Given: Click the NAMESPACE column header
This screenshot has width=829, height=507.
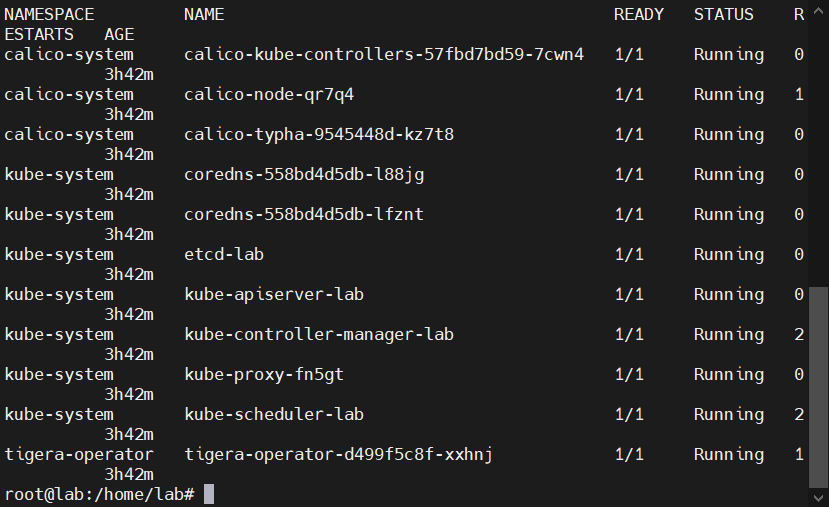Looking at the screenshot, I should point(49,14).
